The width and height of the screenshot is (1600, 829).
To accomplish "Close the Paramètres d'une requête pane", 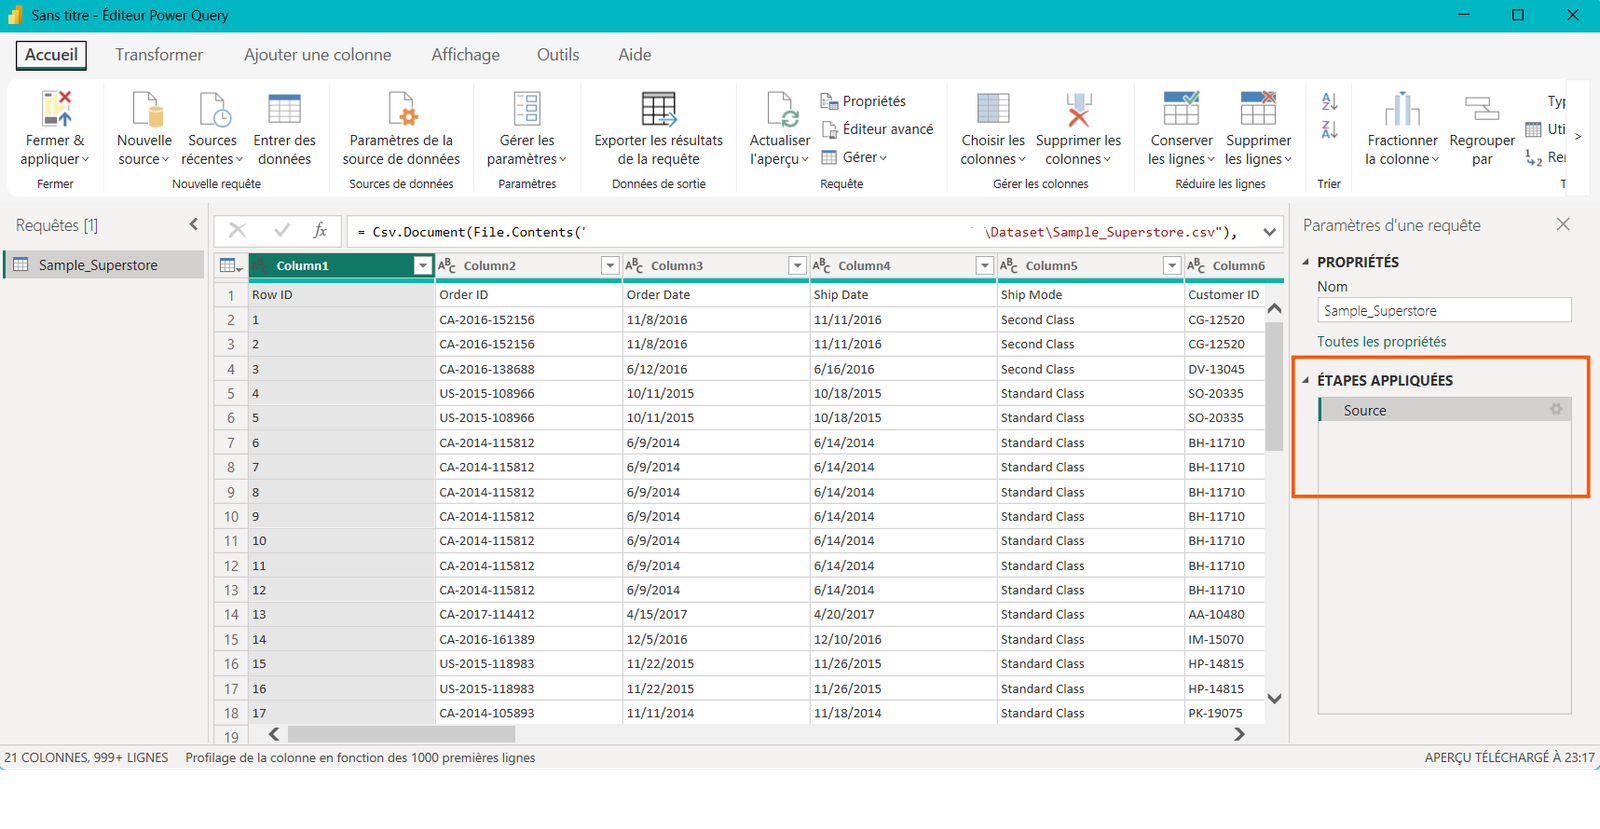I will pos(1563,225).
